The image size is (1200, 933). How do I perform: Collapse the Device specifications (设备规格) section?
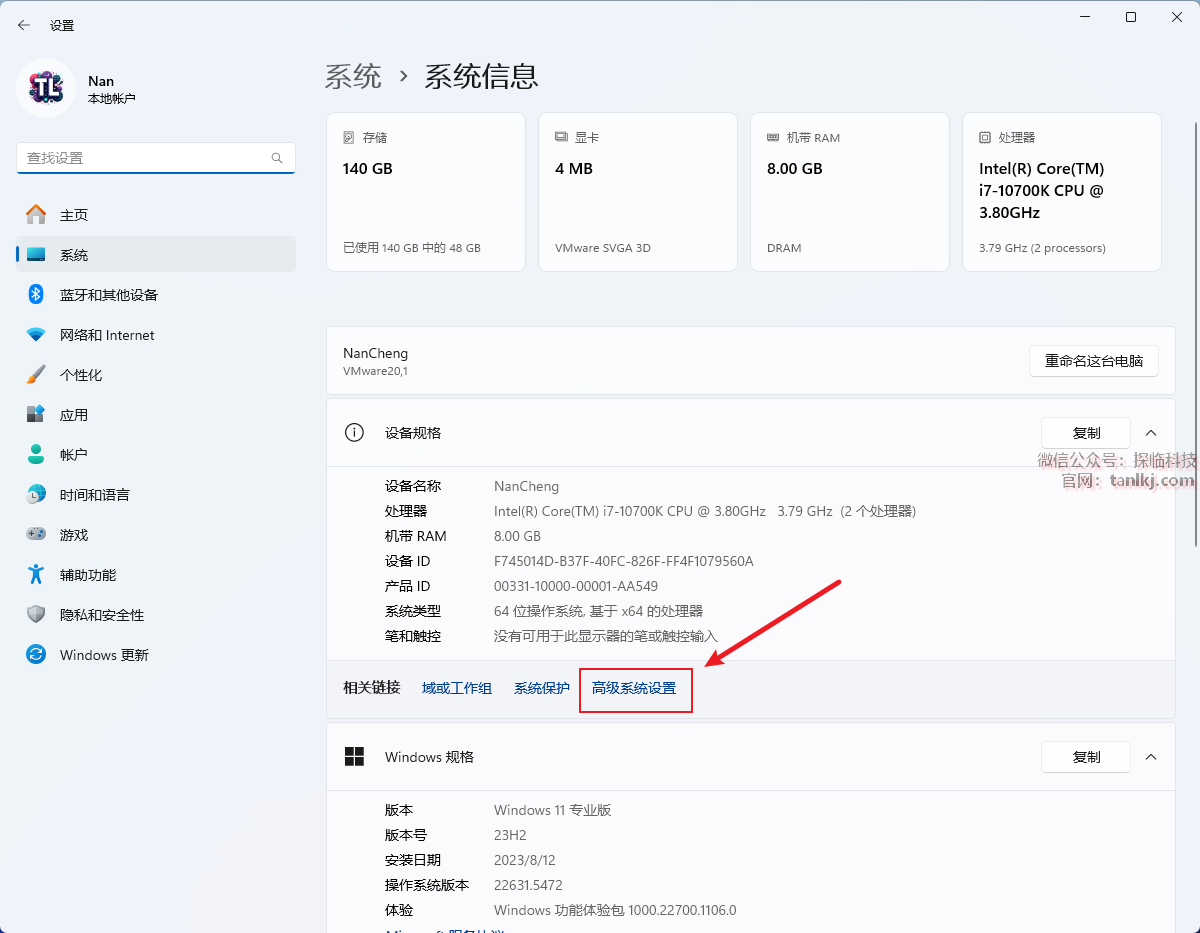tap(1150, 433)
